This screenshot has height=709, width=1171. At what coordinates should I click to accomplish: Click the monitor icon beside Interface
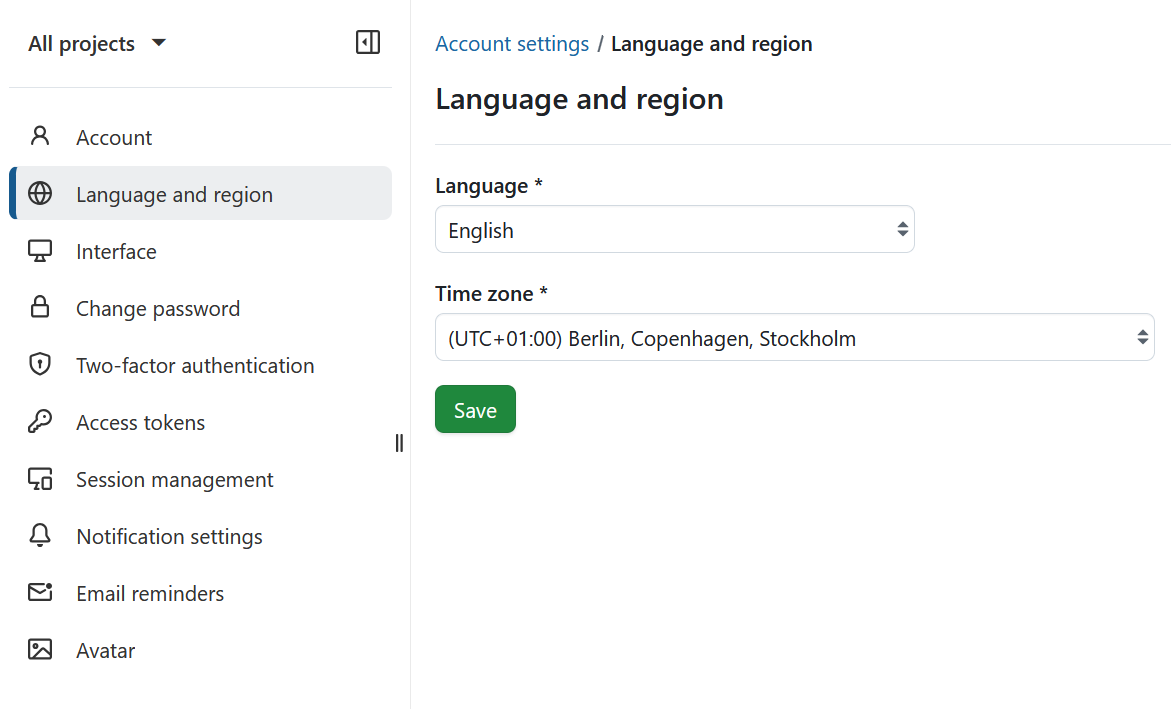click(x=40, y=250)
